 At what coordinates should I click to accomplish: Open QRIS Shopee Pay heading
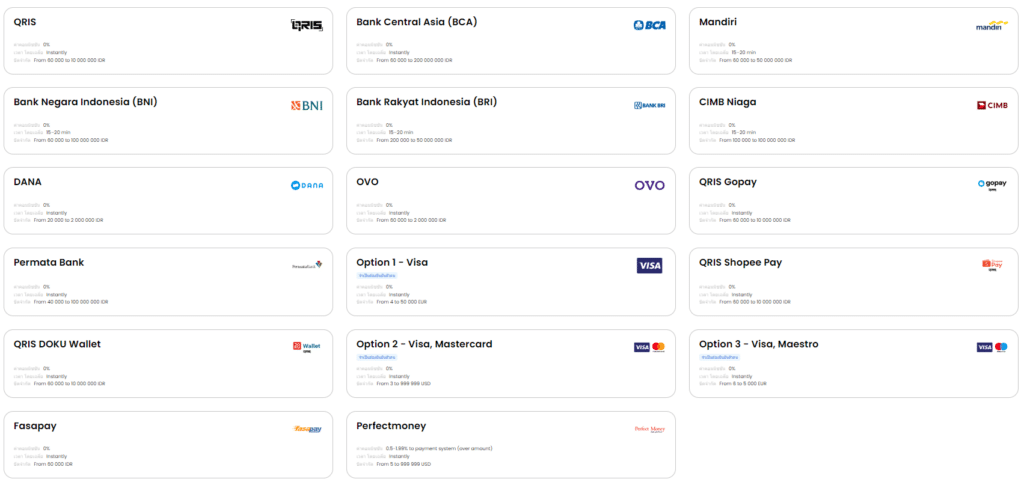coord(741,263)
